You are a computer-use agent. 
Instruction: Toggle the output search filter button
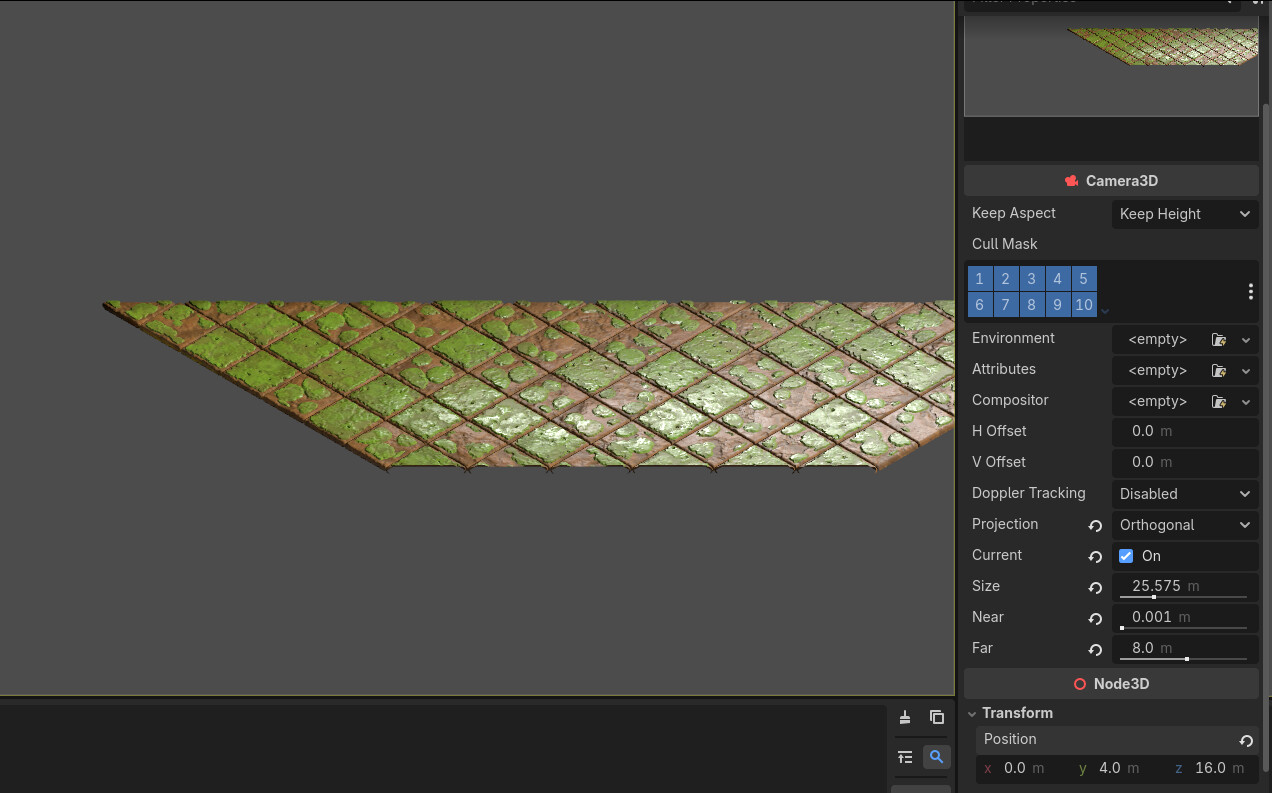[936, 757]
